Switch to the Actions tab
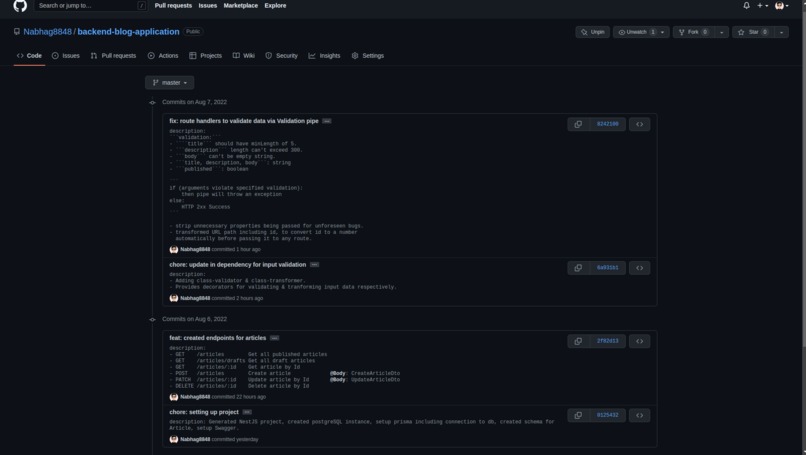The height and width of the screenshot is (455, 806). 163,56
